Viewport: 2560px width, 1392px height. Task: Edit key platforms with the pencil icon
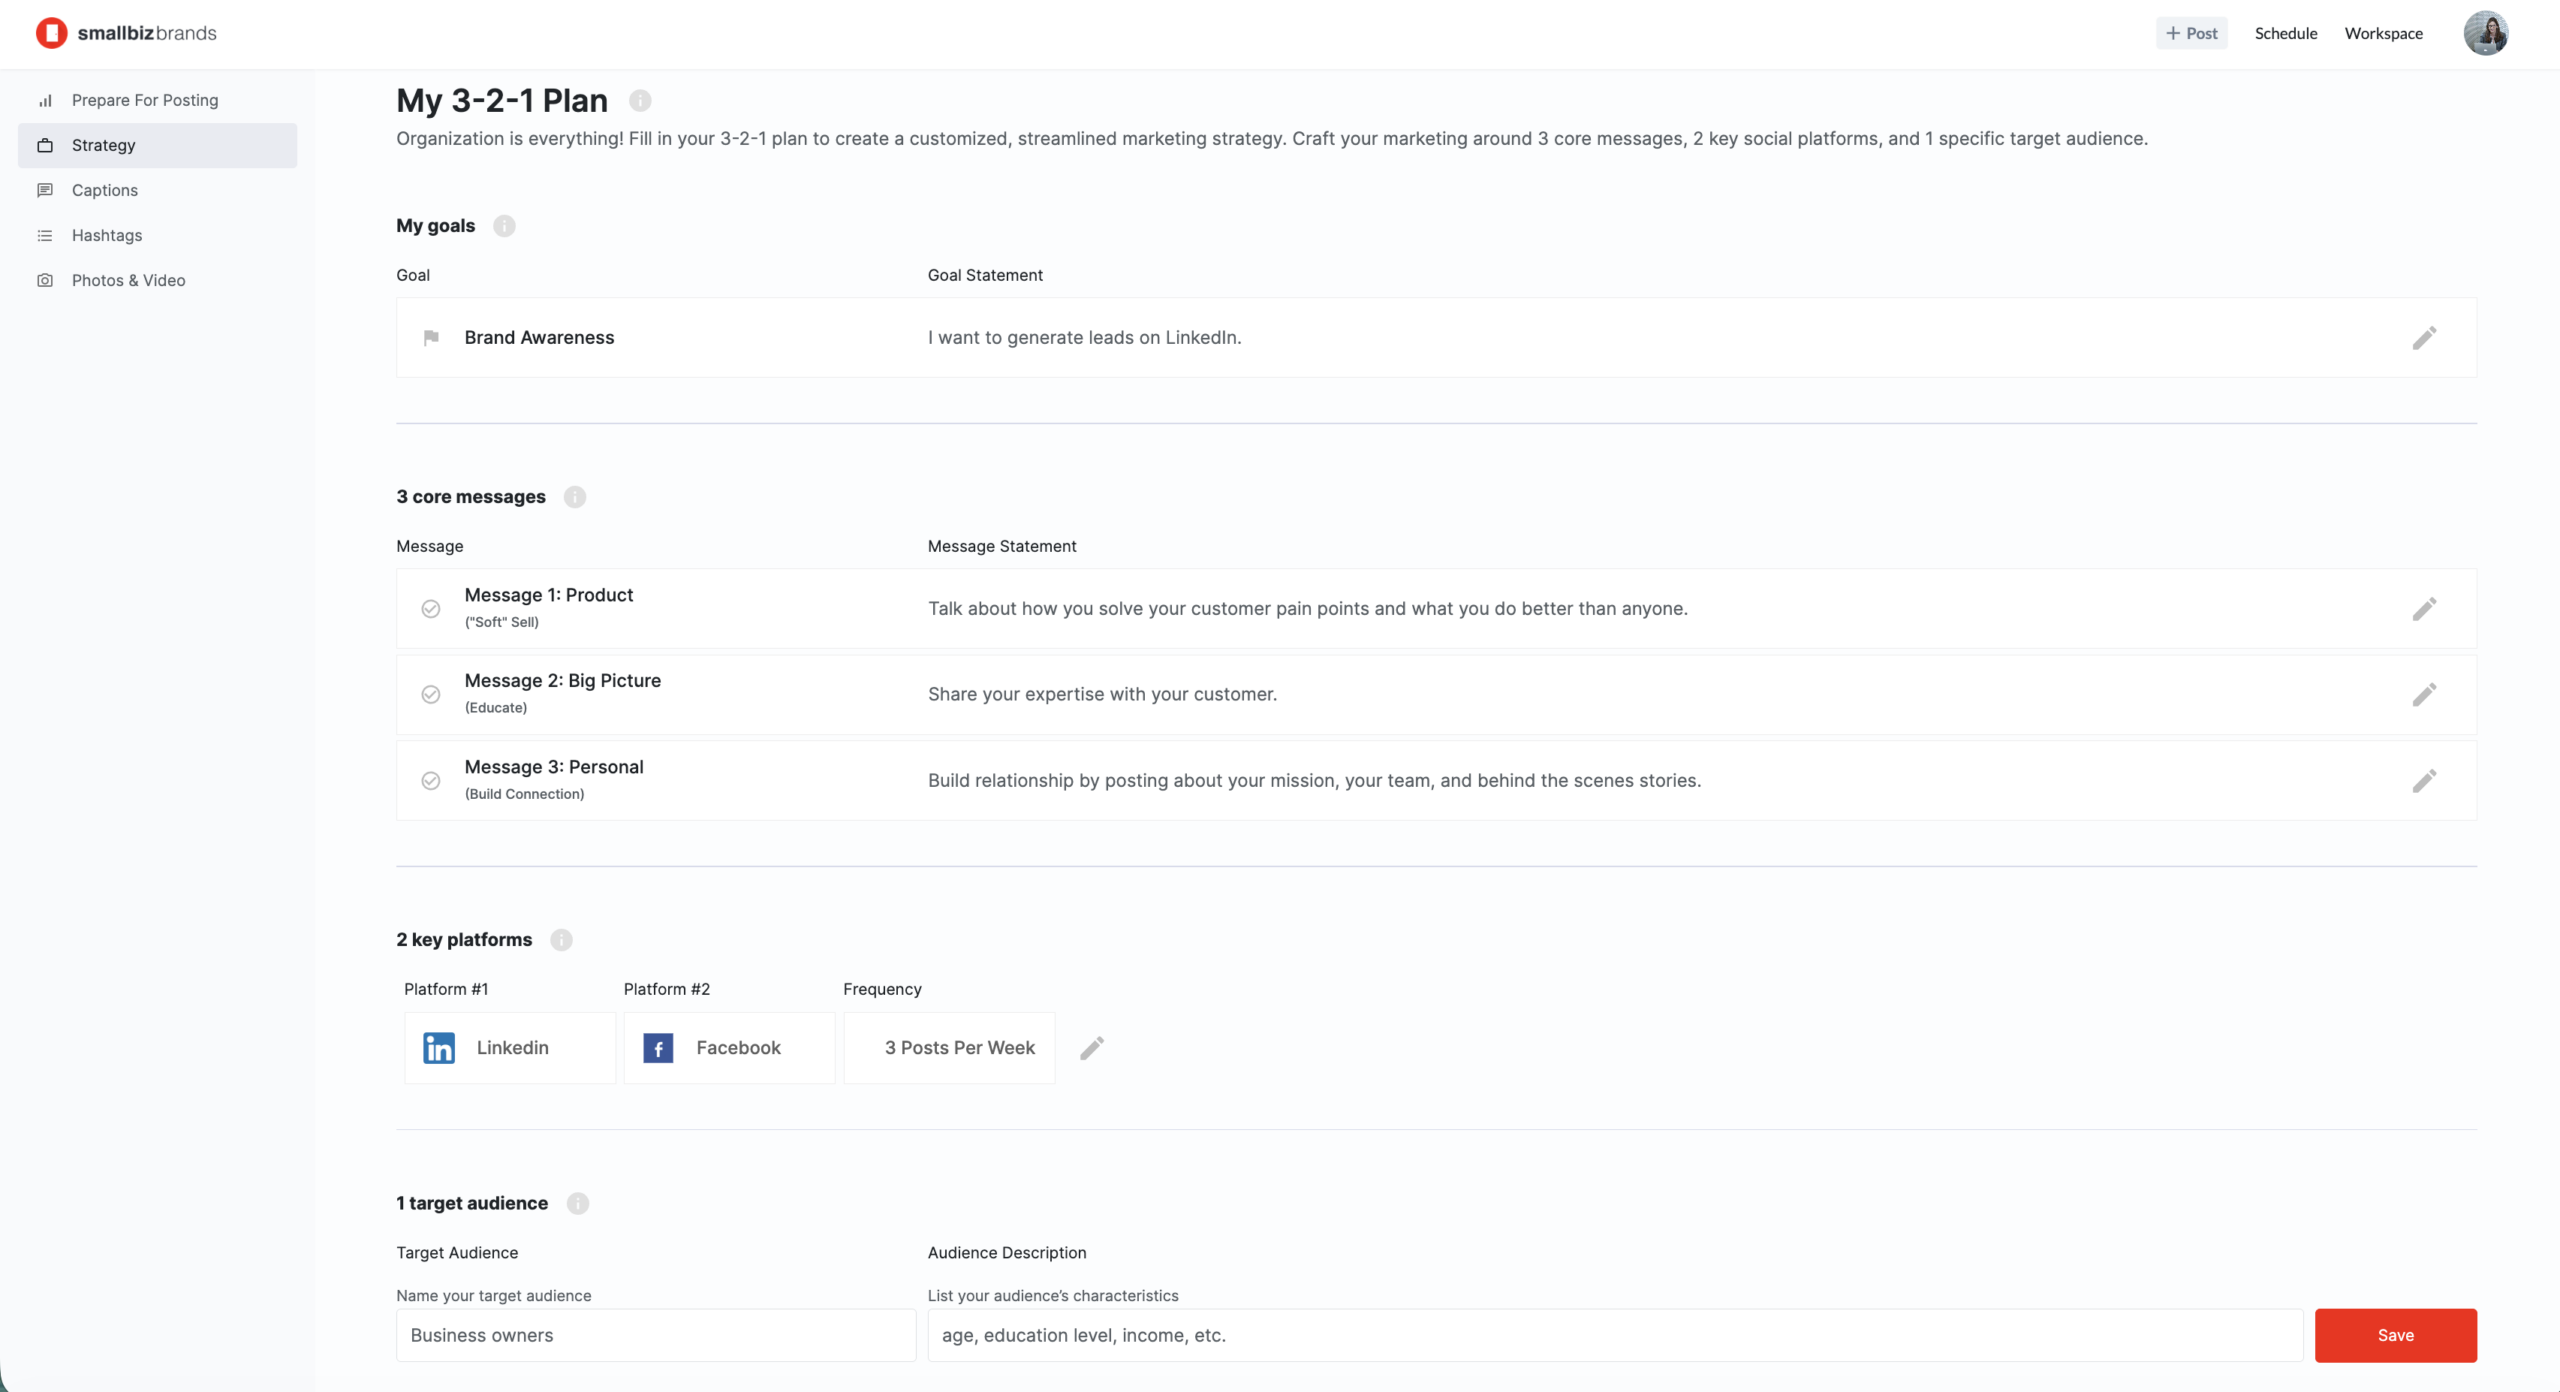[x=1092, y=1048]
